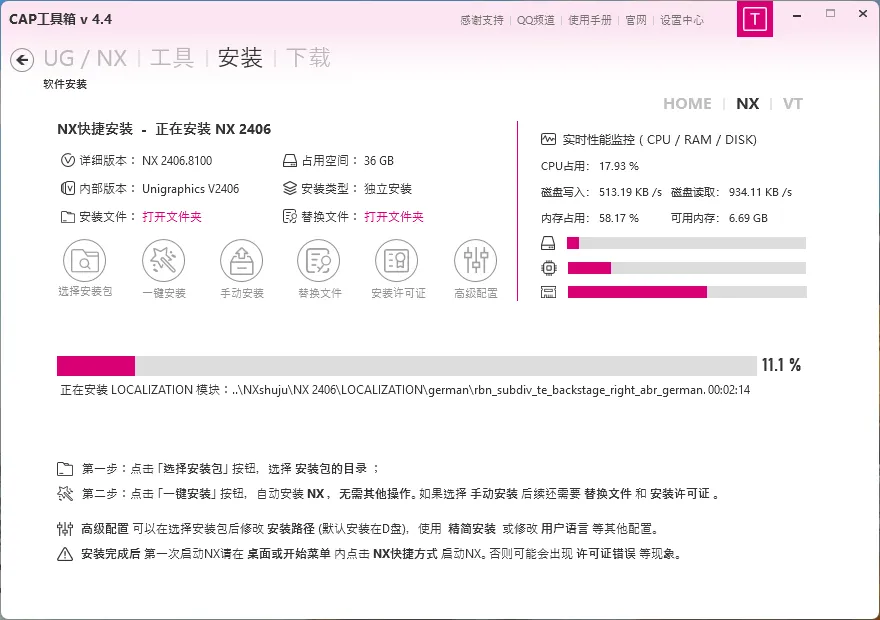Click the NX 2406.8100 version text
The height and width of the screenshot is (620, 880).
tap(177, 160)
